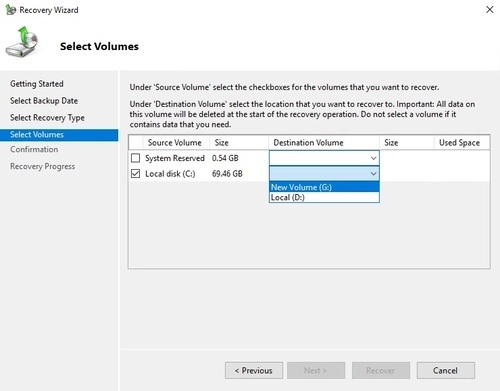Screen dimensions: 500x391
Task: Uncheck the Local disk (C:) checkbox
Action: click(135, 173)
